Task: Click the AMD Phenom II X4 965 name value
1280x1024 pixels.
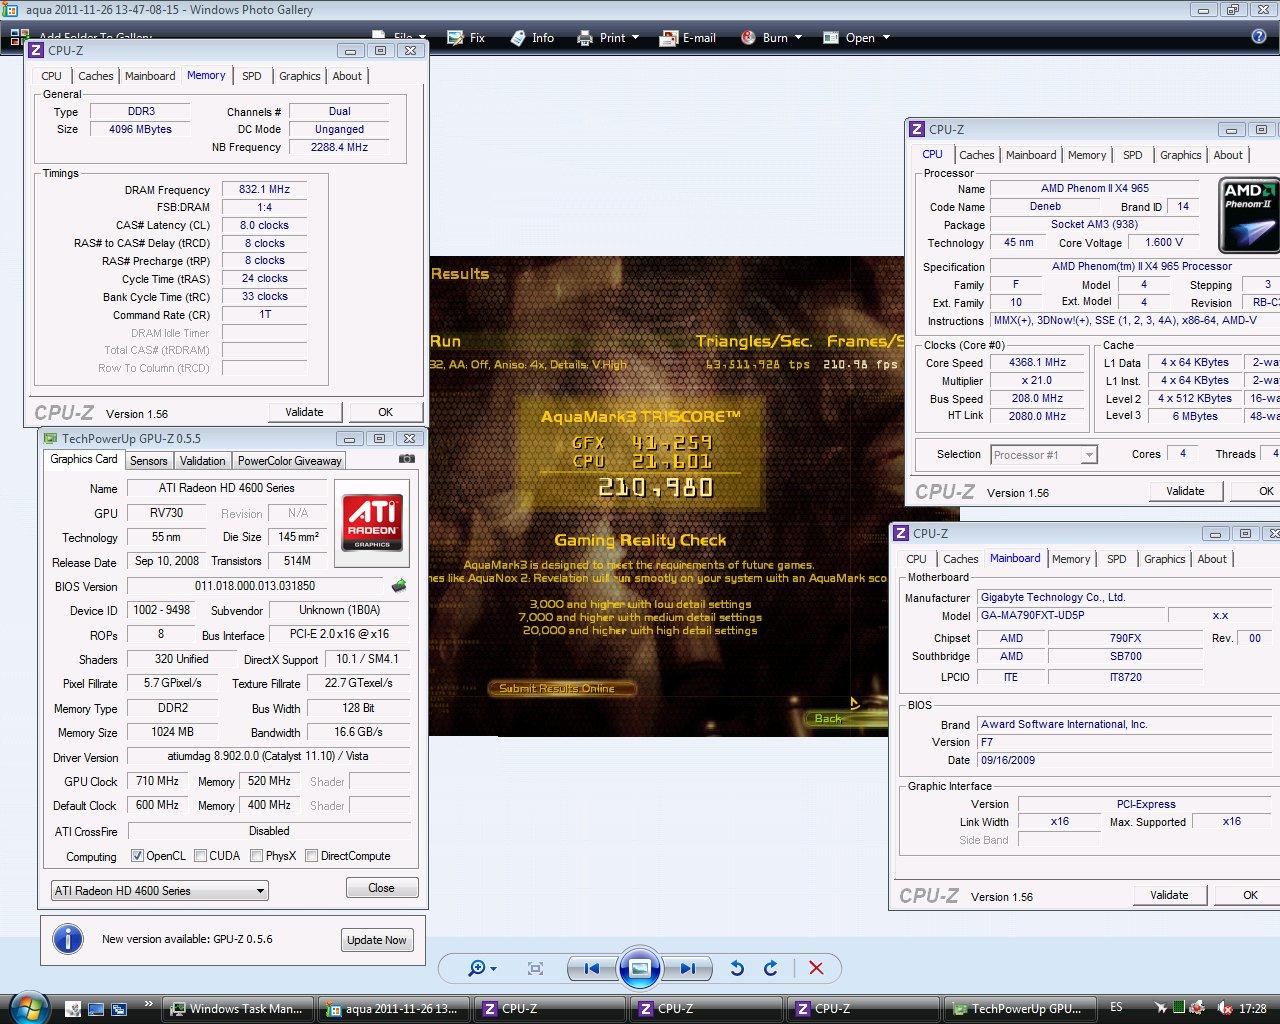Action: click(1094, 188)
